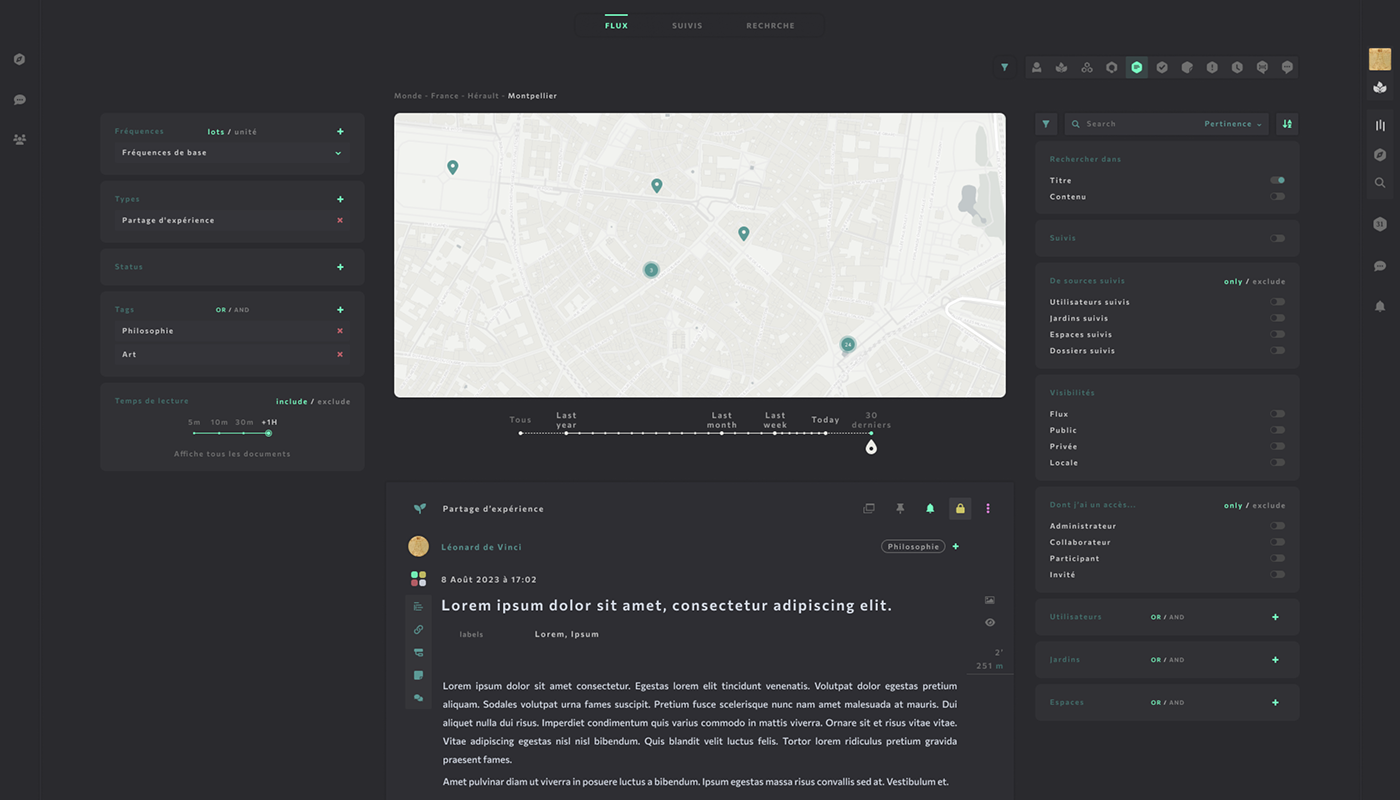Open the lotus icon in the right sidebar
This screenshot has width=1400, height=800.
1380,87
